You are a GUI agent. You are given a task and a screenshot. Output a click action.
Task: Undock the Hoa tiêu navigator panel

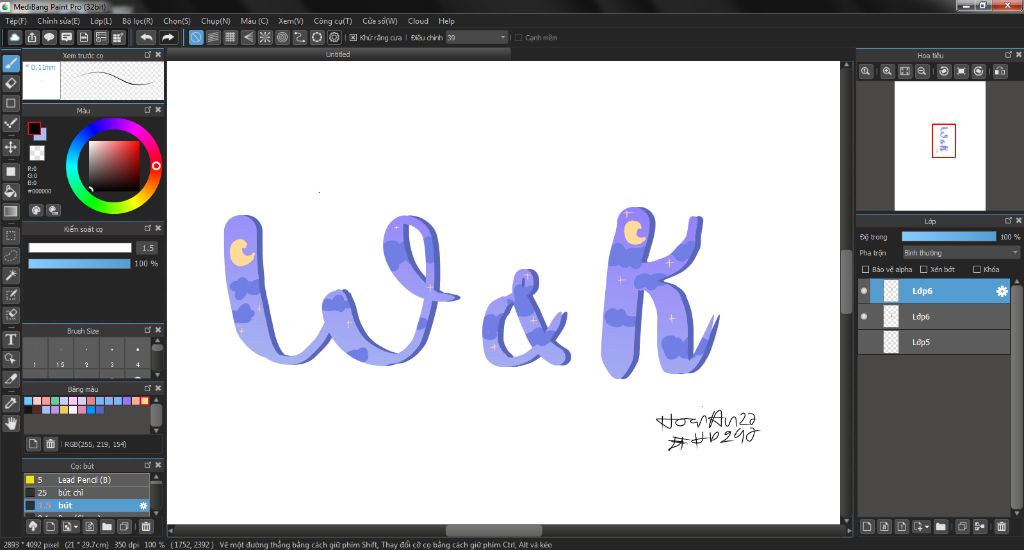tap(1008, 55)
